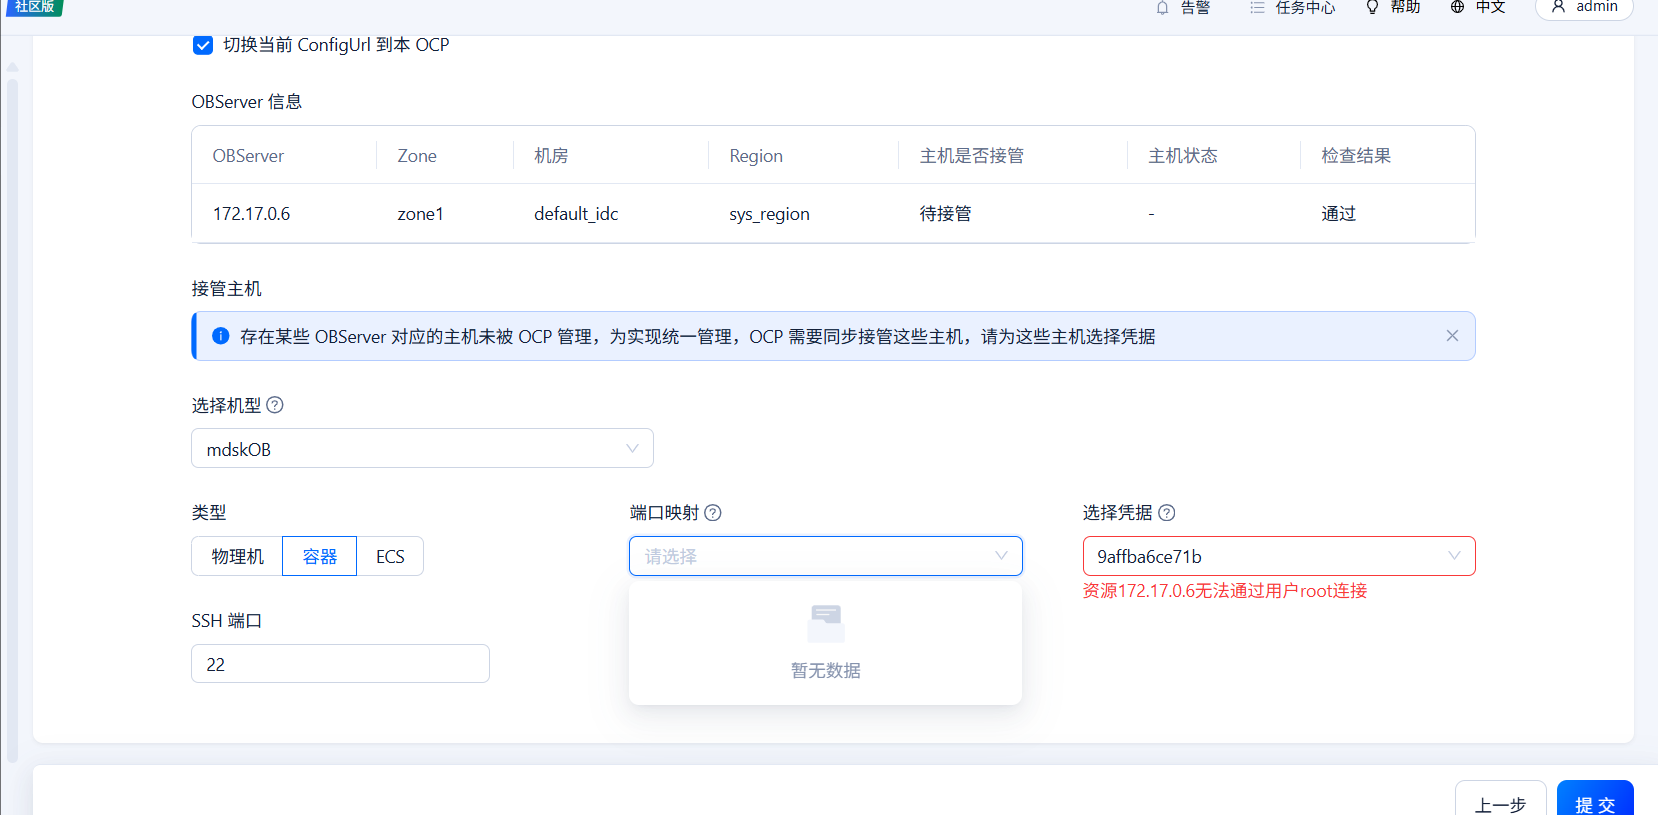Open the 9affba6ce71b credential dropdown

(x=1279, y=556)
